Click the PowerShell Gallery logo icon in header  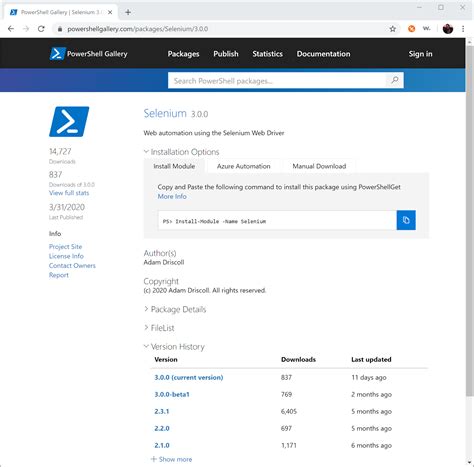click(57, 54)
